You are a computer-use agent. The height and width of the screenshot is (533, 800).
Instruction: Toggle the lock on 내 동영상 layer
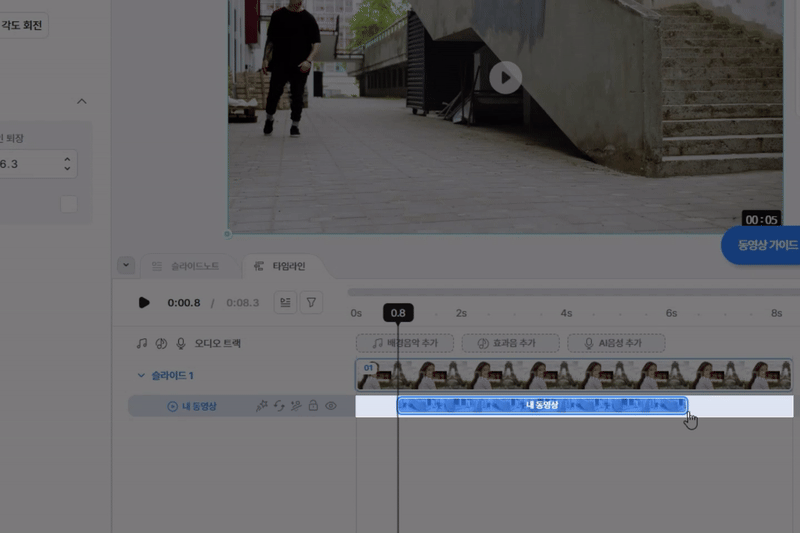[313, 406]
